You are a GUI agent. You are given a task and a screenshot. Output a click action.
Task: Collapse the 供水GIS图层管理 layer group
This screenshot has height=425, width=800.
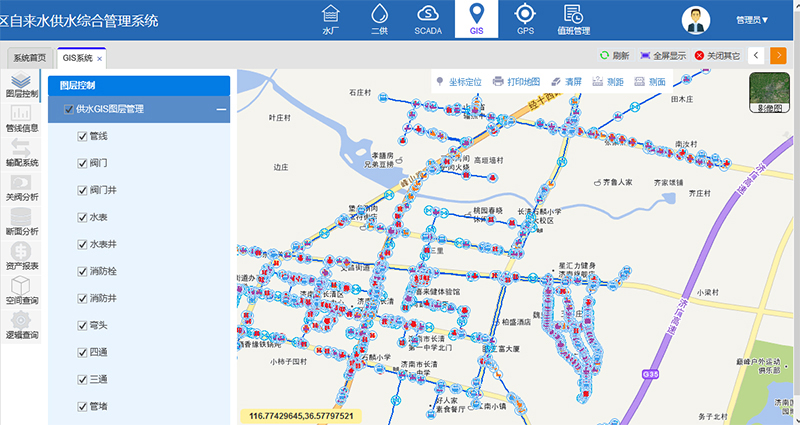click(x=221, y=109)
